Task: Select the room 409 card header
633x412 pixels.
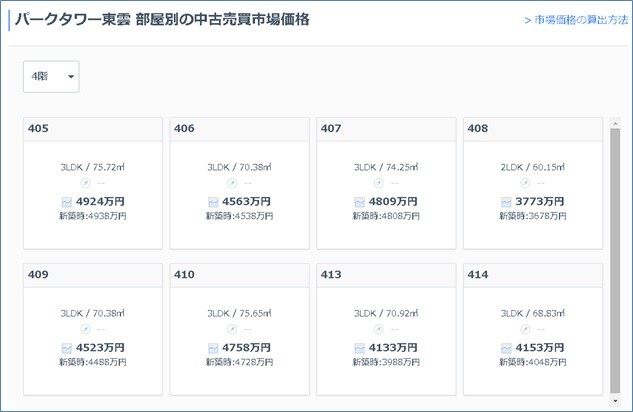Action: (93, 275)
